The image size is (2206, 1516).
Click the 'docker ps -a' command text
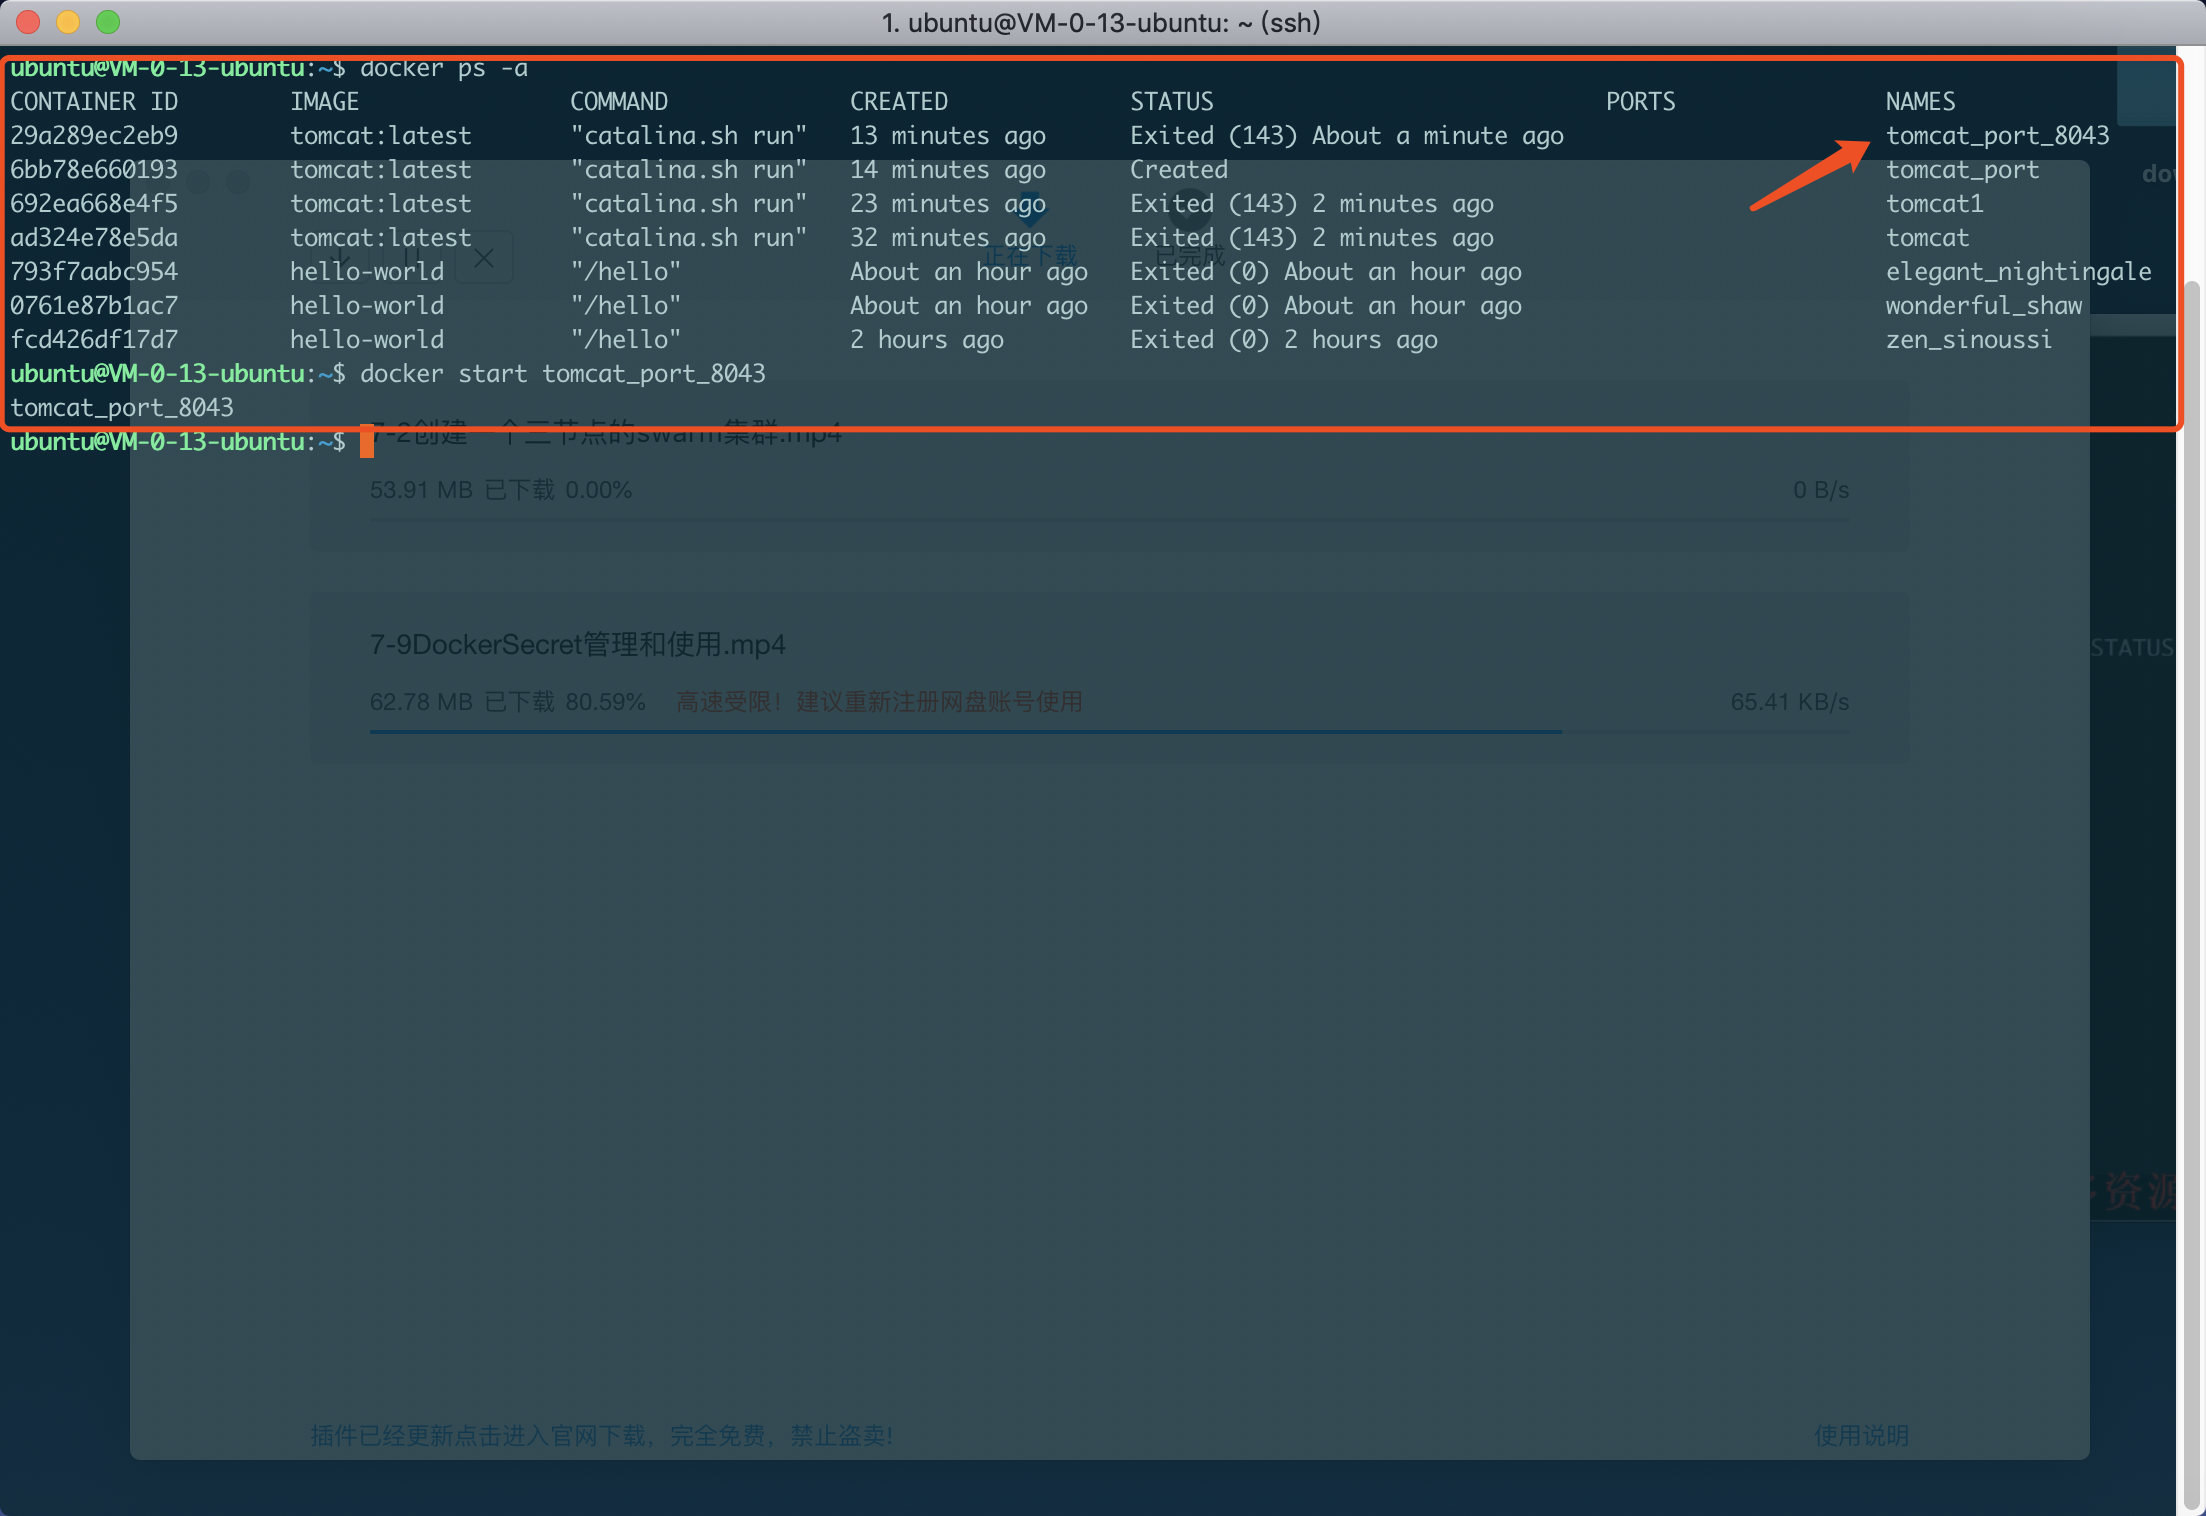444,69
